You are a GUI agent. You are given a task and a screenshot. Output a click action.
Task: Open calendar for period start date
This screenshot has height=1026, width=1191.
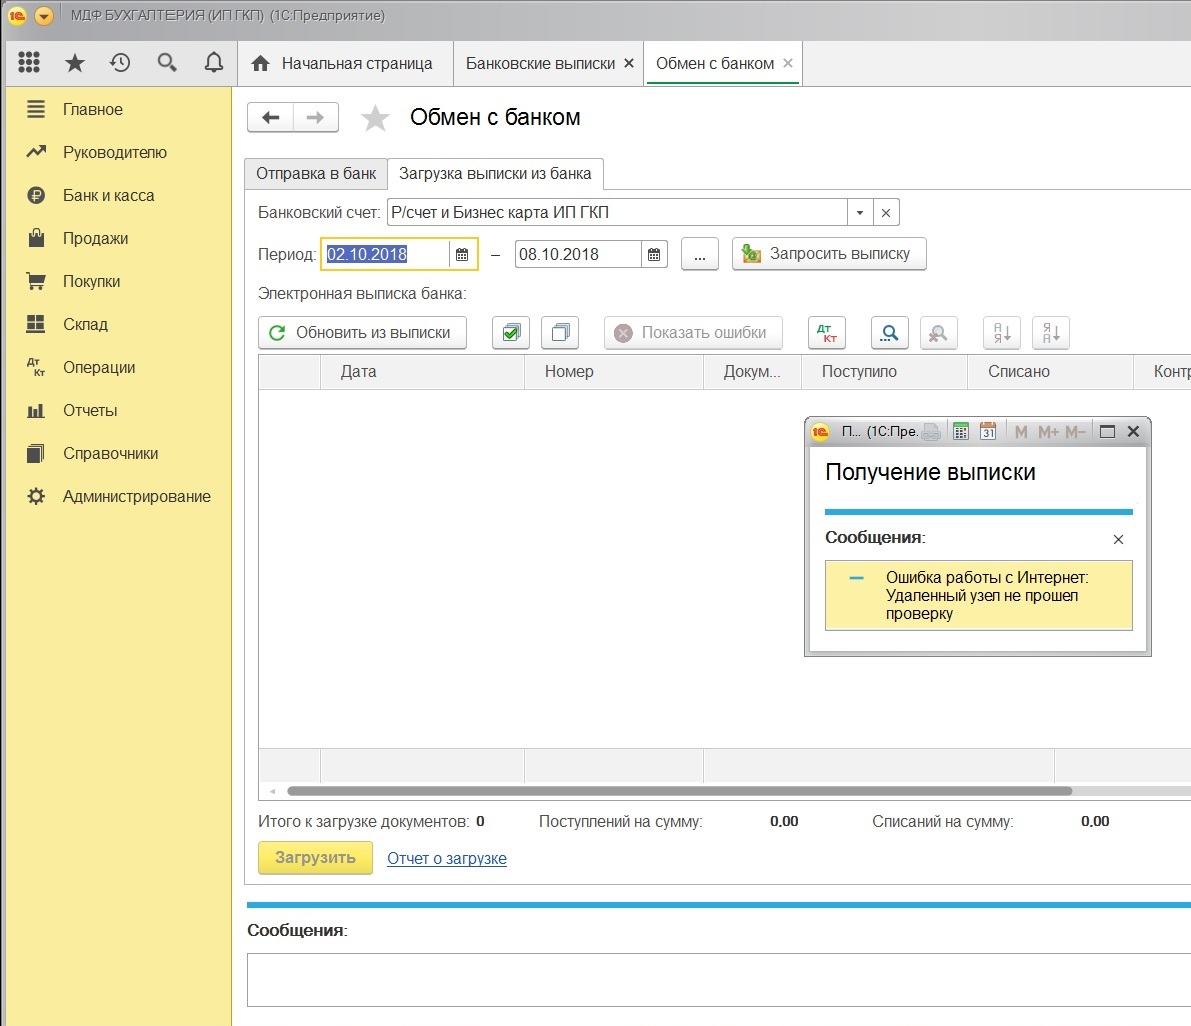pos(462,255)
